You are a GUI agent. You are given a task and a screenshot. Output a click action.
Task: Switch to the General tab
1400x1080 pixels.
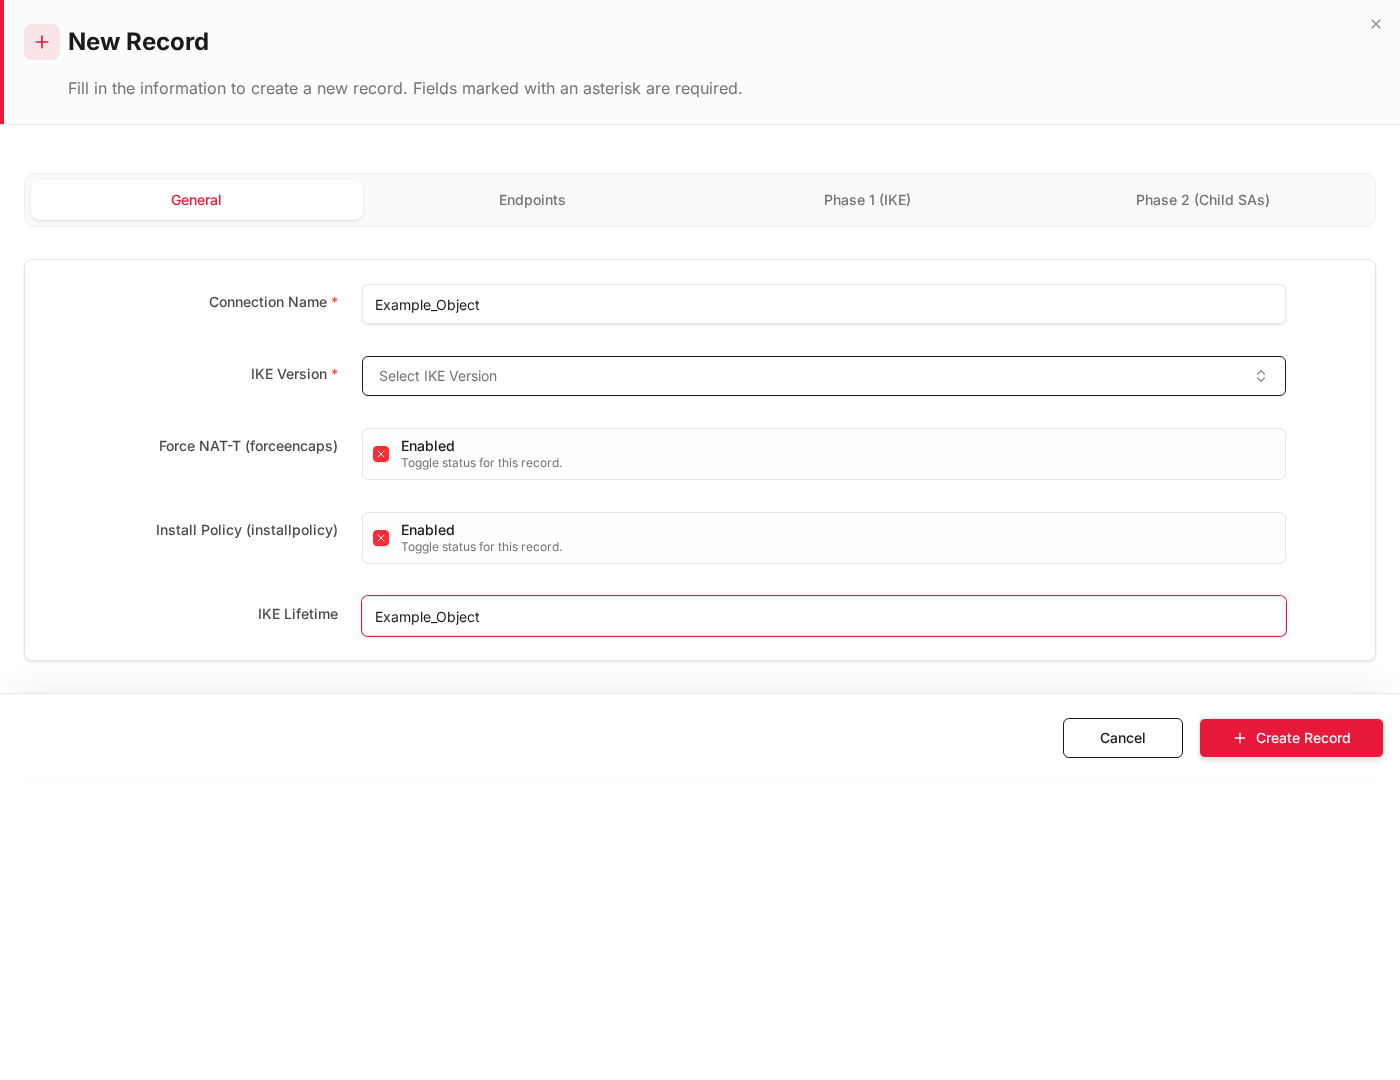point(197,200)
